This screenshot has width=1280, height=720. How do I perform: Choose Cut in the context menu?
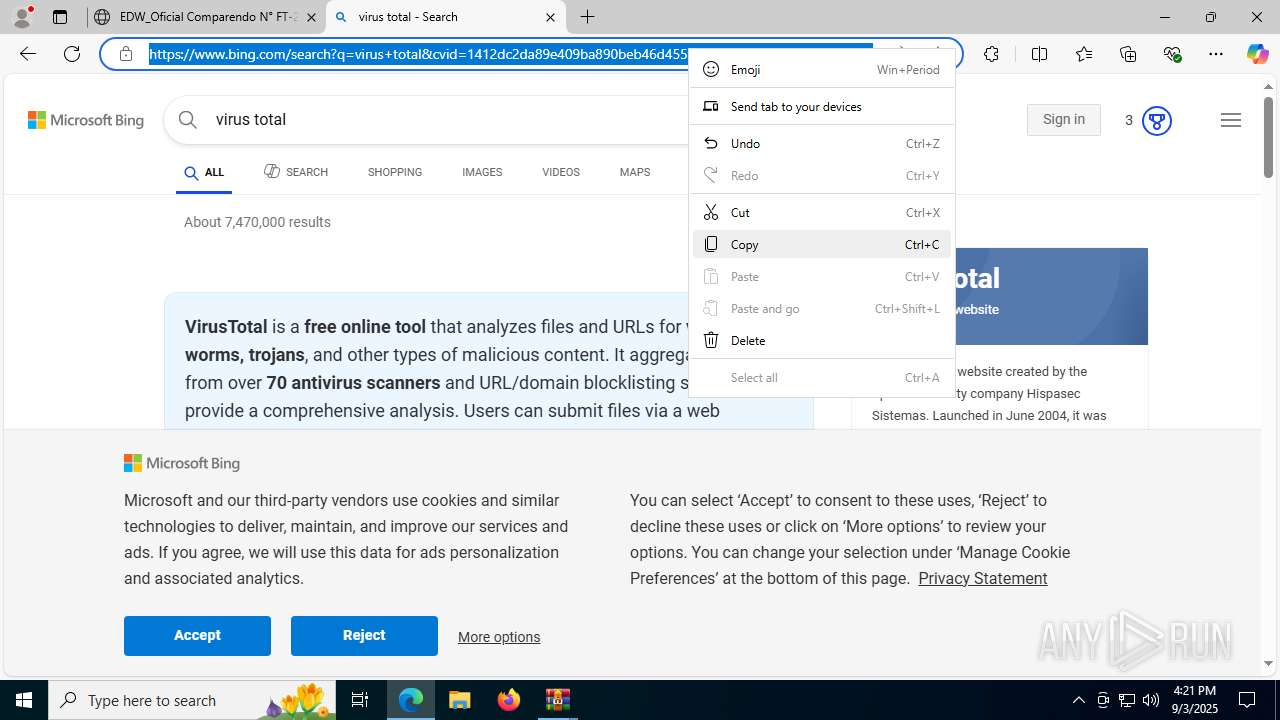(x=822, y=212)
